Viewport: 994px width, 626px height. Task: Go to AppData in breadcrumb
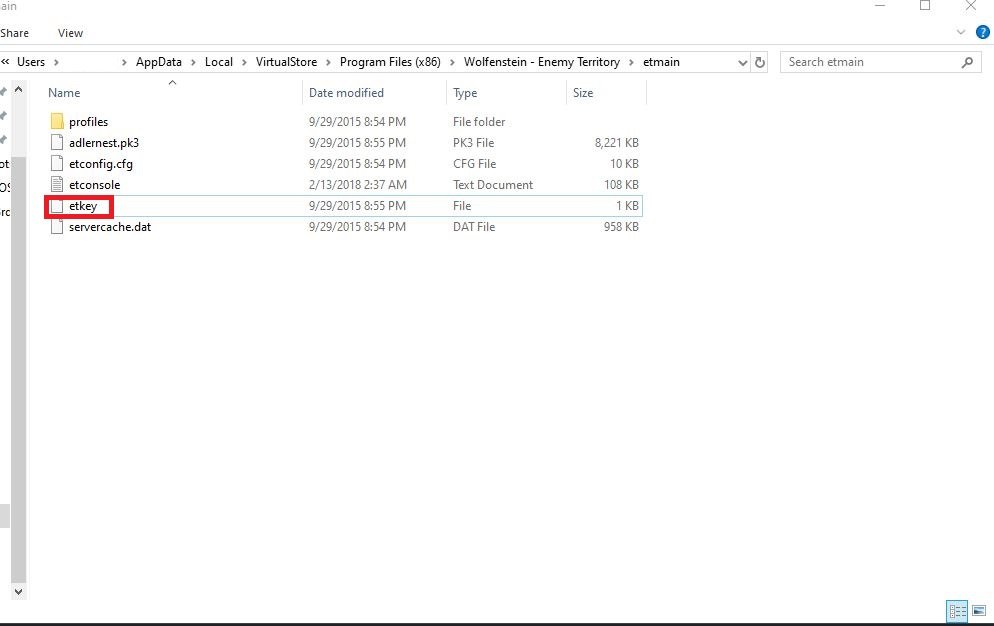[158, 62]
